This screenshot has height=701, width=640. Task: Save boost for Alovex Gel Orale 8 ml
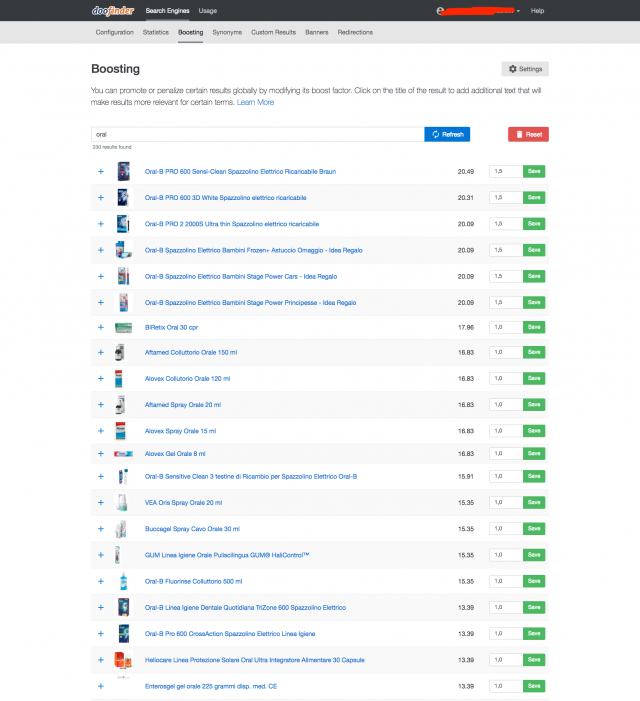coord(534,454)
